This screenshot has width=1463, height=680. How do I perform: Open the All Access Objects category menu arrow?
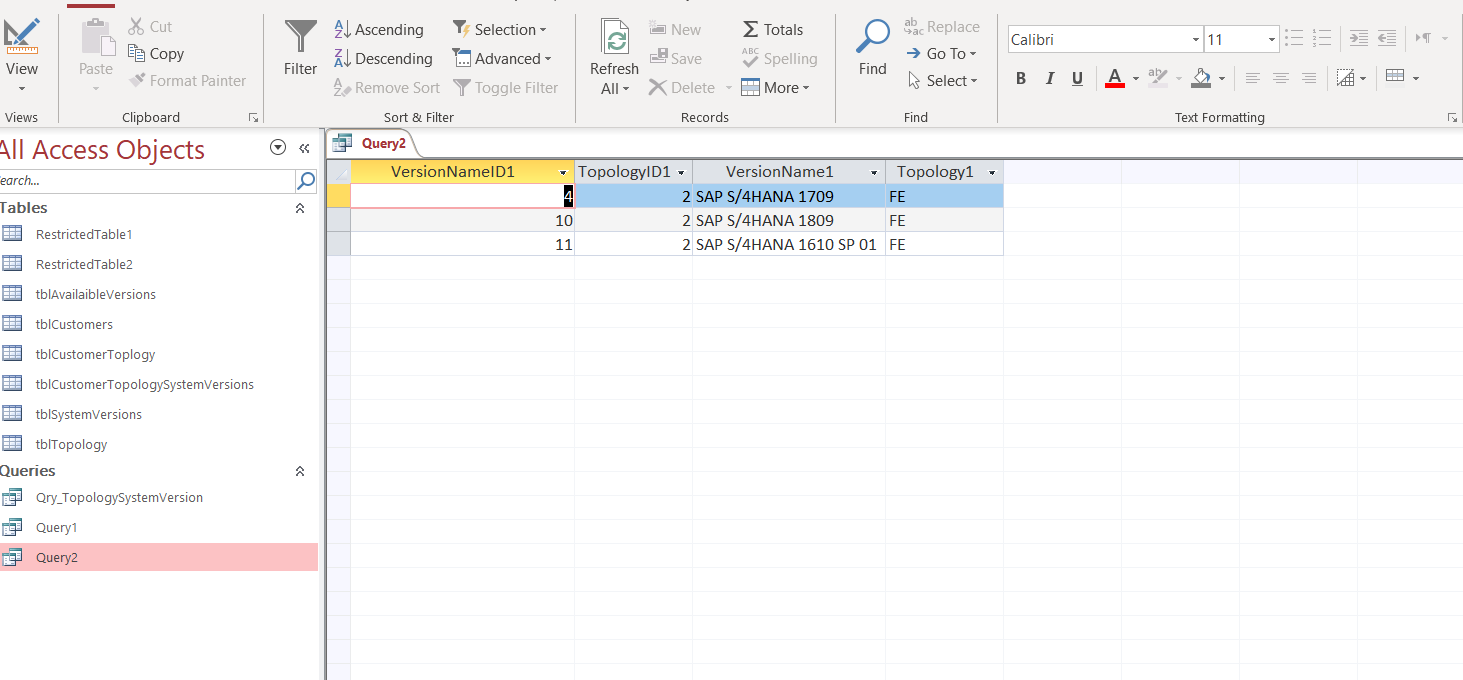pyautogui.click(x=278, y=148)
